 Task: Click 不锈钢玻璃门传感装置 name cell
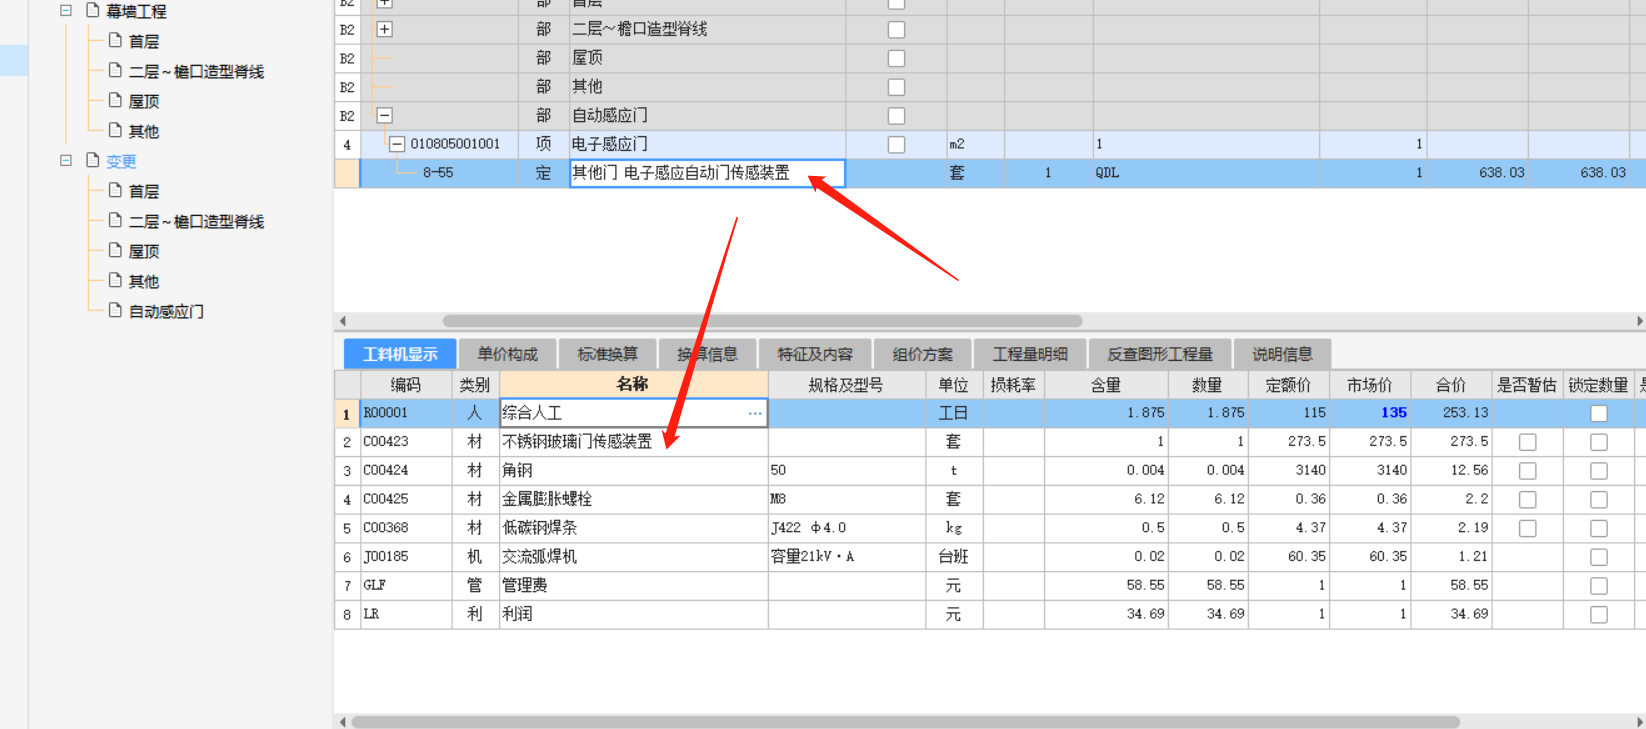tap(633, 441)
